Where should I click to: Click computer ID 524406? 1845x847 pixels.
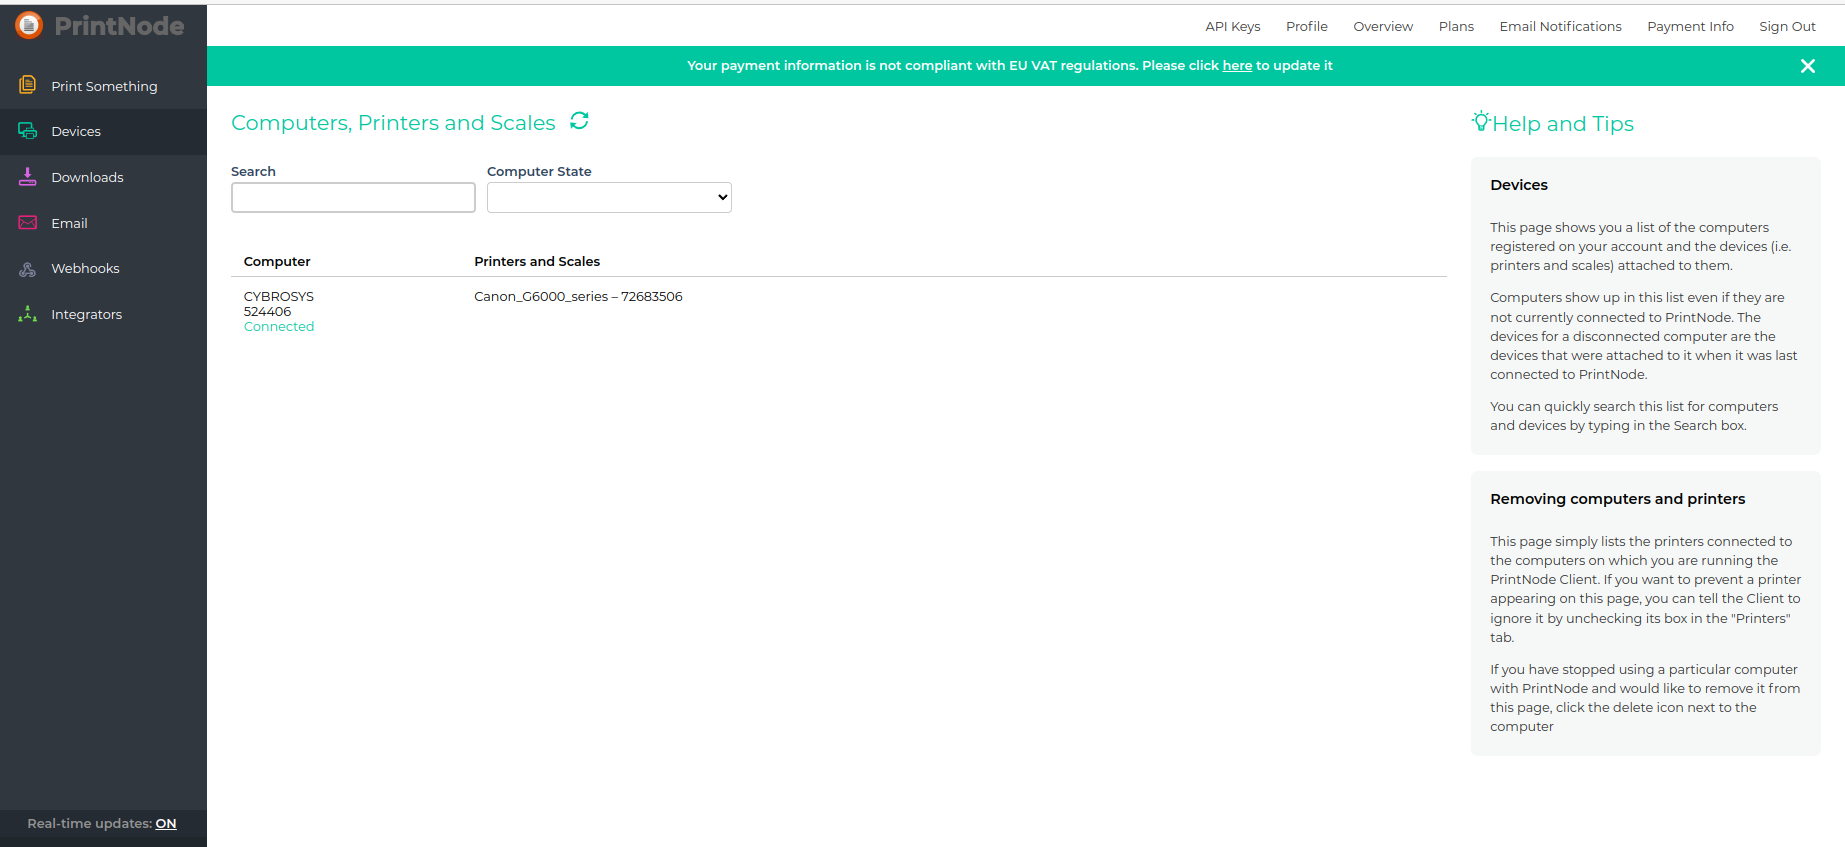(267, 311)
